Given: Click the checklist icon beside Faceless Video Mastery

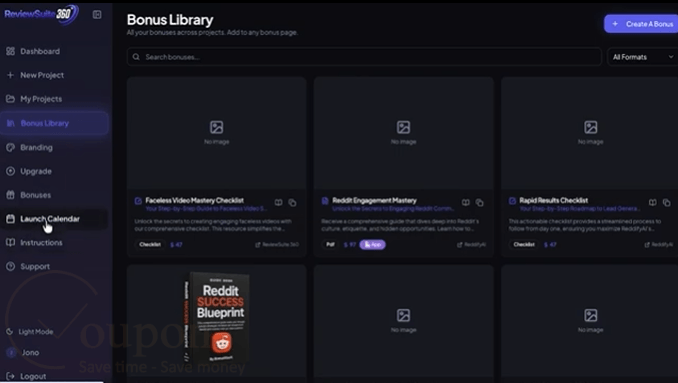Looking at the screenshot, I should pyautogui.click(x=138, y=201).
